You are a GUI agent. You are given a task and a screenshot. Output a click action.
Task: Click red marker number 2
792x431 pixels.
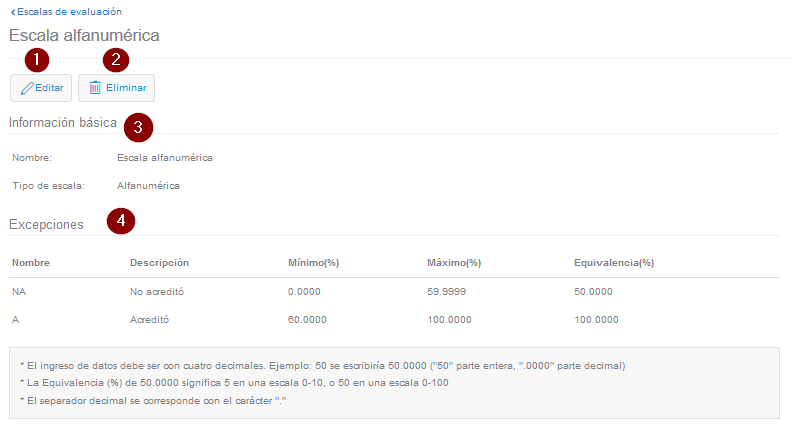pos(116,59)
